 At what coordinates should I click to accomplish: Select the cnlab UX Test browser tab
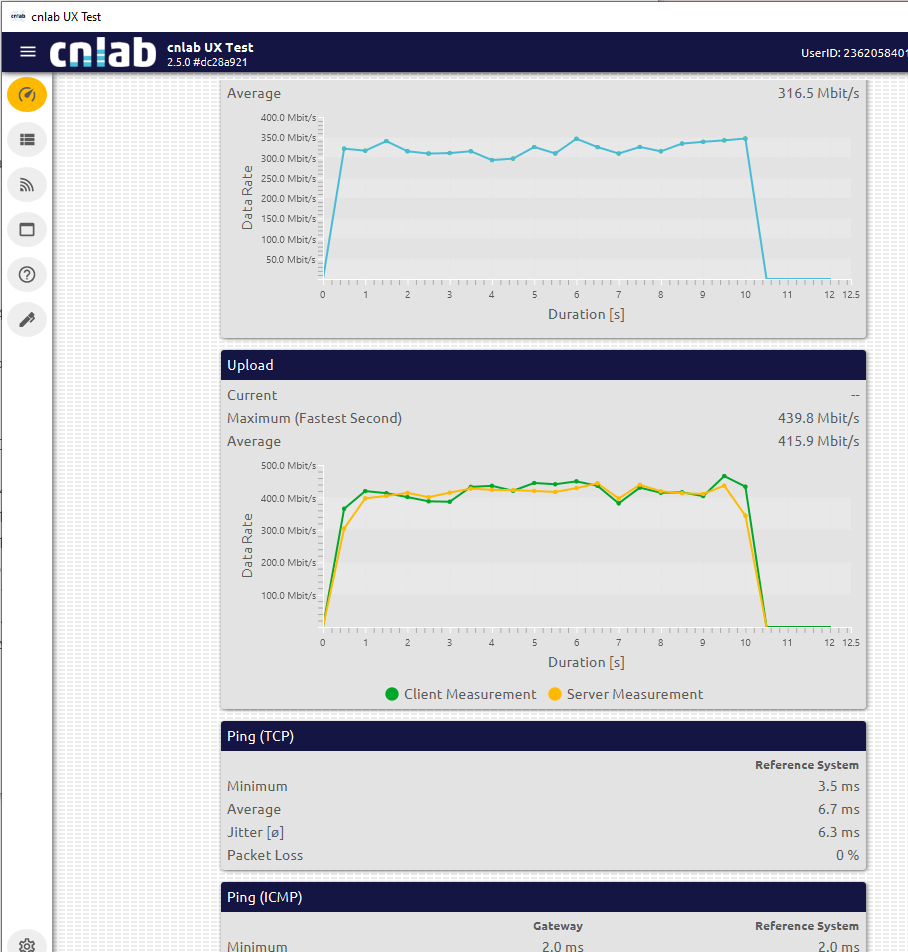click(x=65, y=16)
